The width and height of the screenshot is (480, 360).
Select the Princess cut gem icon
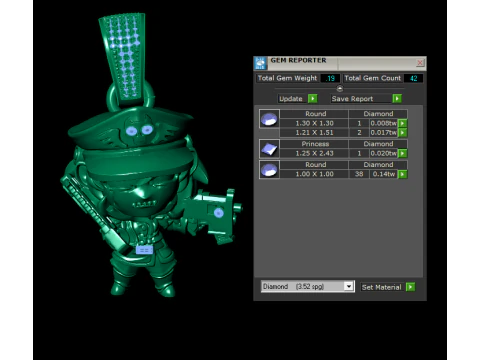click(269, 149)
